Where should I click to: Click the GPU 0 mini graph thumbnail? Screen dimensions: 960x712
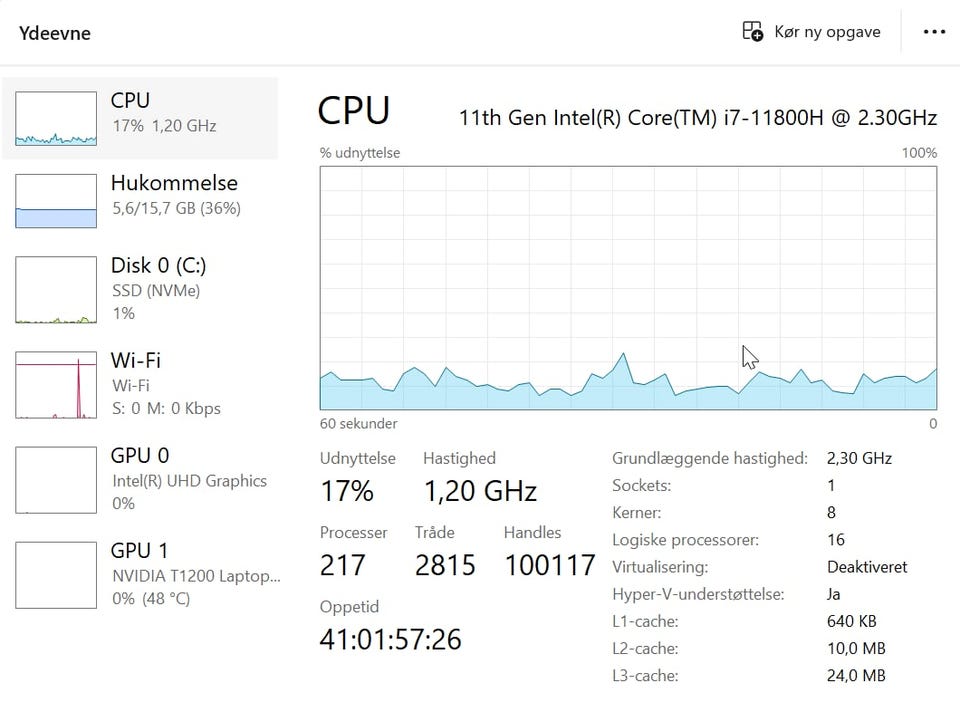(56, 479)
